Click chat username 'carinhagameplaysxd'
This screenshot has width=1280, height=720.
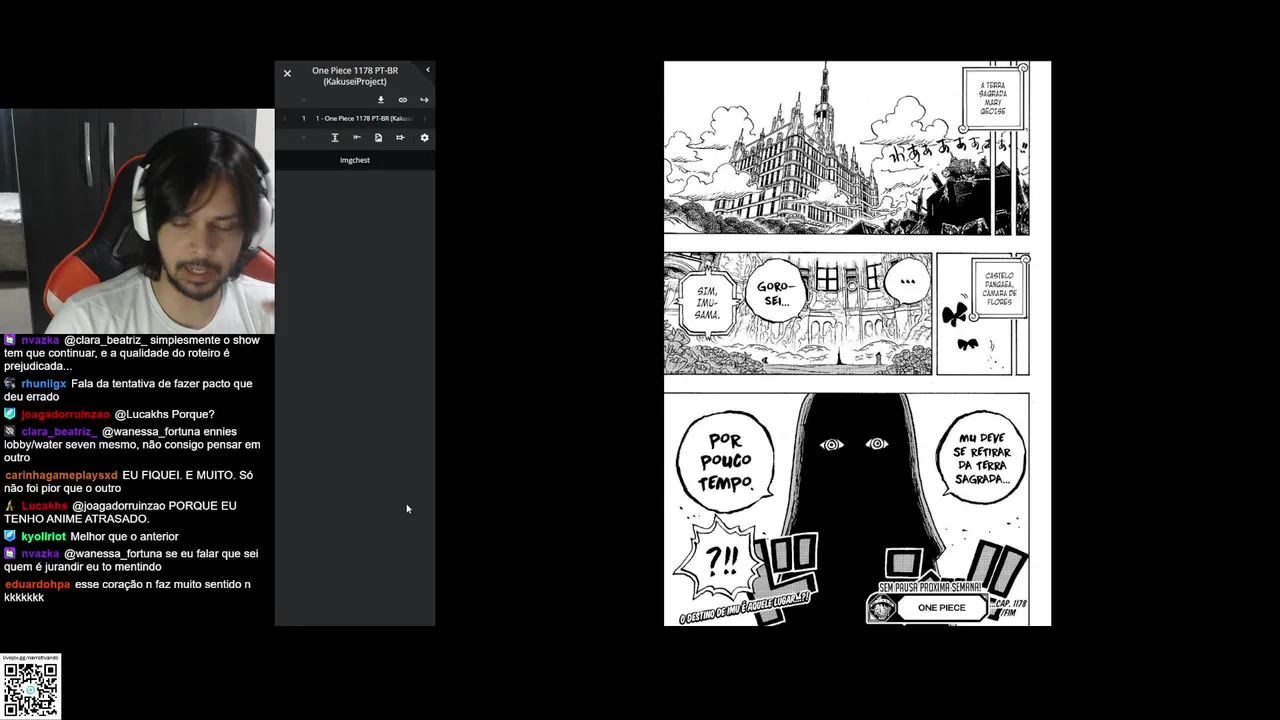tap(61, 475)
